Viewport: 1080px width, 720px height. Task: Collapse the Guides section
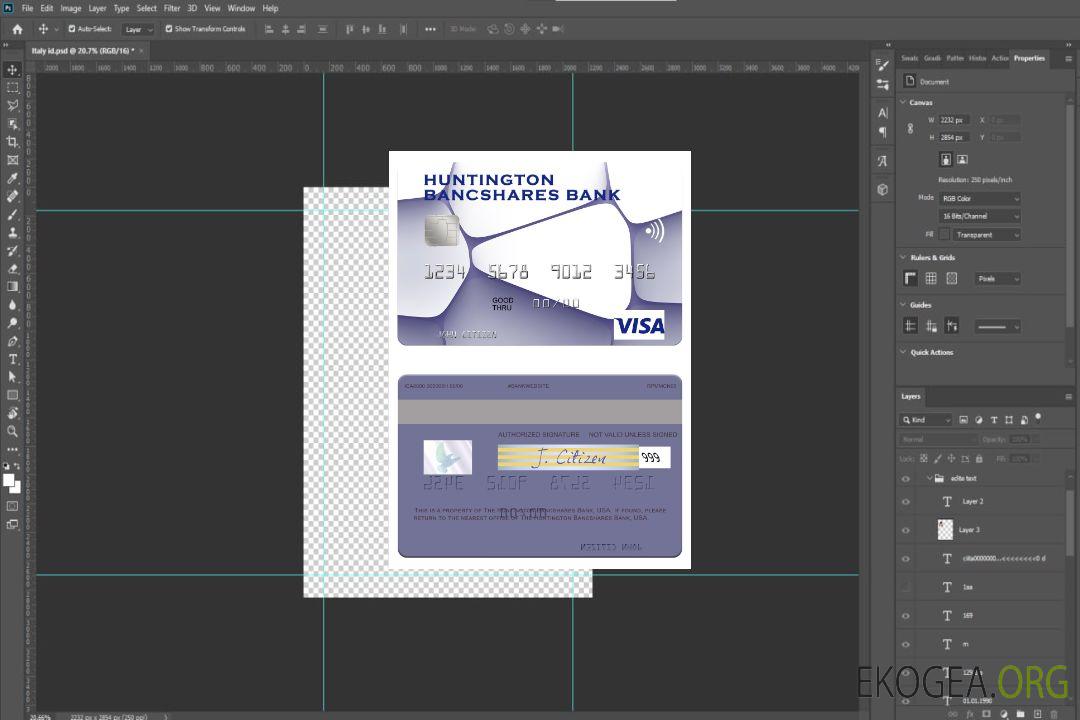pos(903,305)
